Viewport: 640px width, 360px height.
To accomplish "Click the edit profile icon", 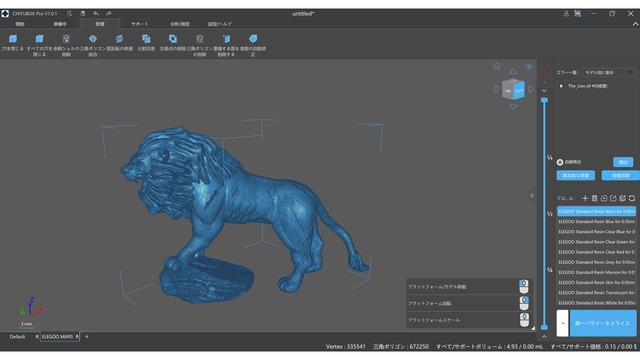I will coord(622,198).
